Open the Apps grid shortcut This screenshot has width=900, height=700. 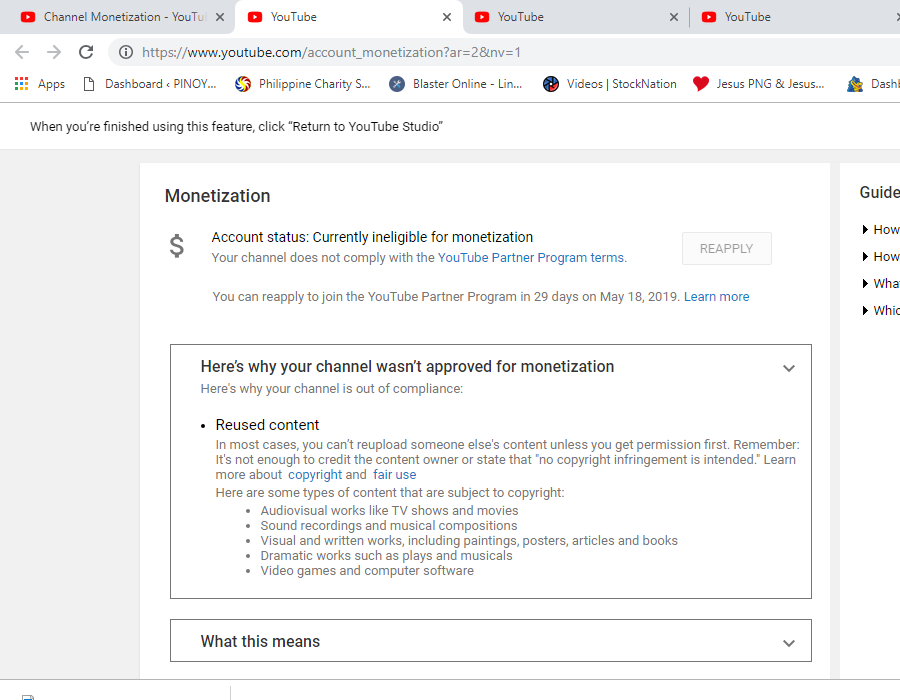tap(40, 84)
